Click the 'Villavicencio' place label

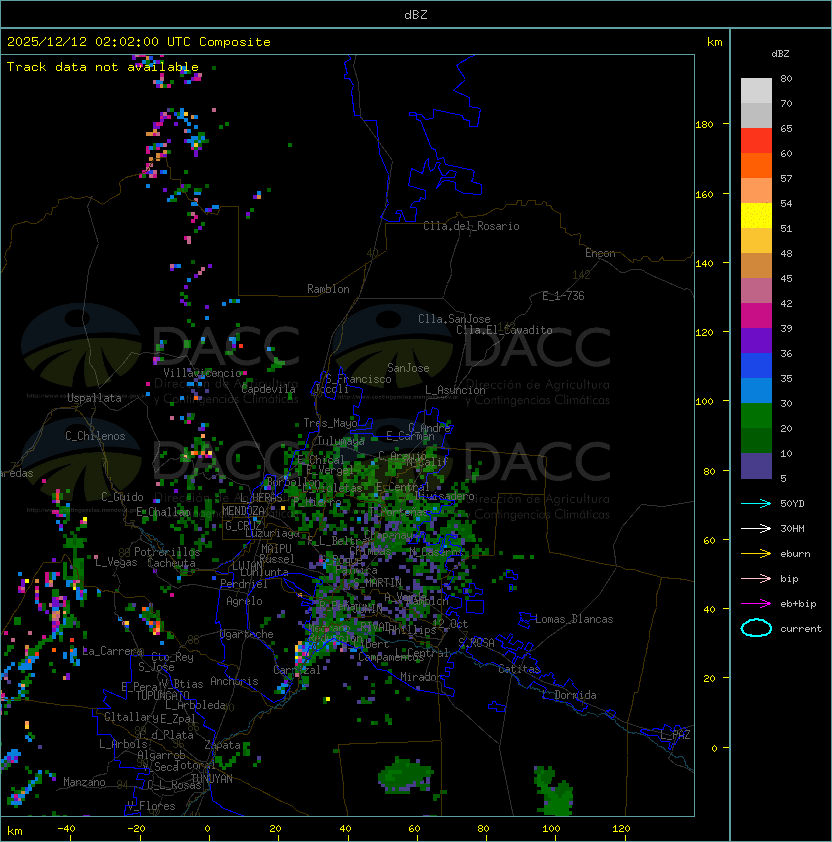coord(202,373)
